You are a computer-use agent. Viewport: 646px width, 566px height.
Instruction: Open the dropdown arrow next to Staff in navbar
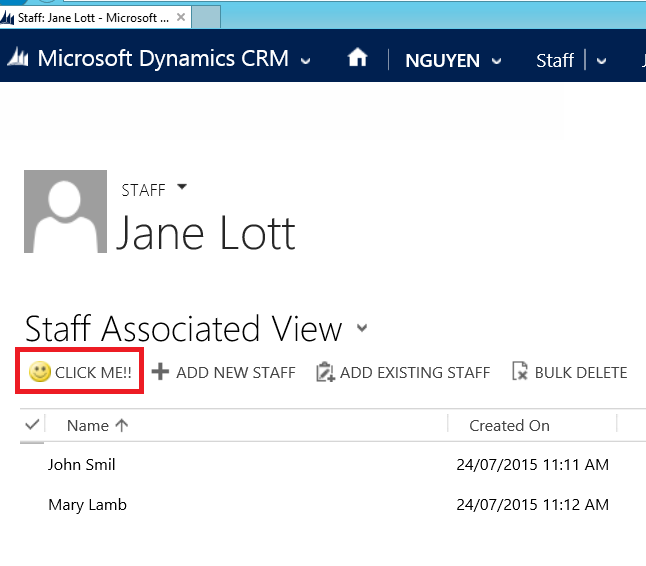(x=601, y=61)
